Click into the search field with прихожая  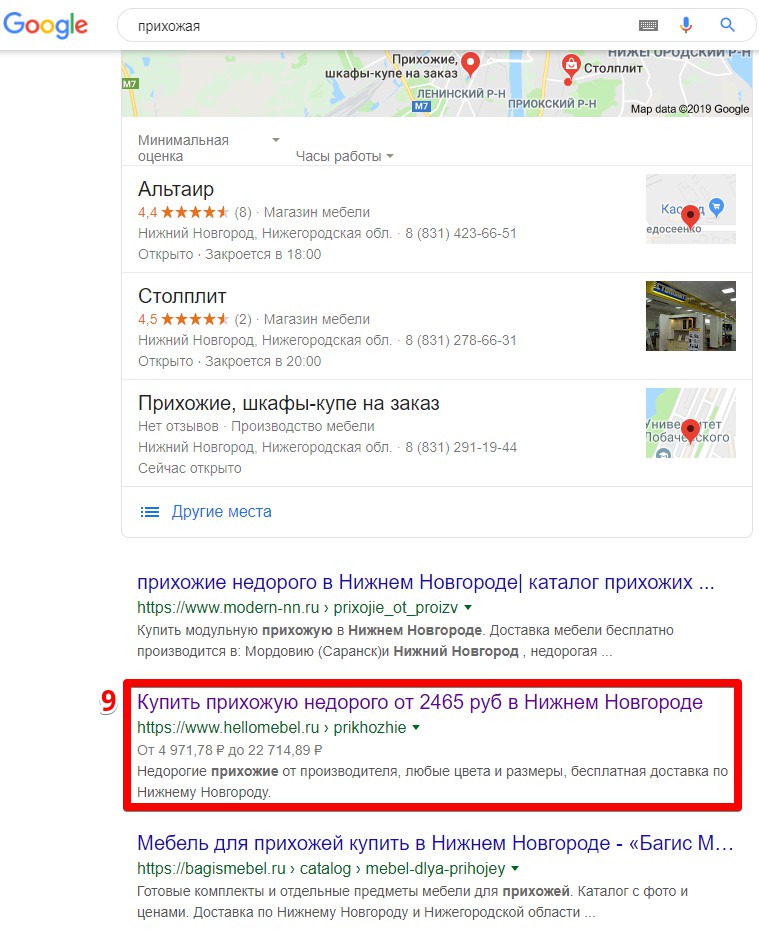(380, 26)
